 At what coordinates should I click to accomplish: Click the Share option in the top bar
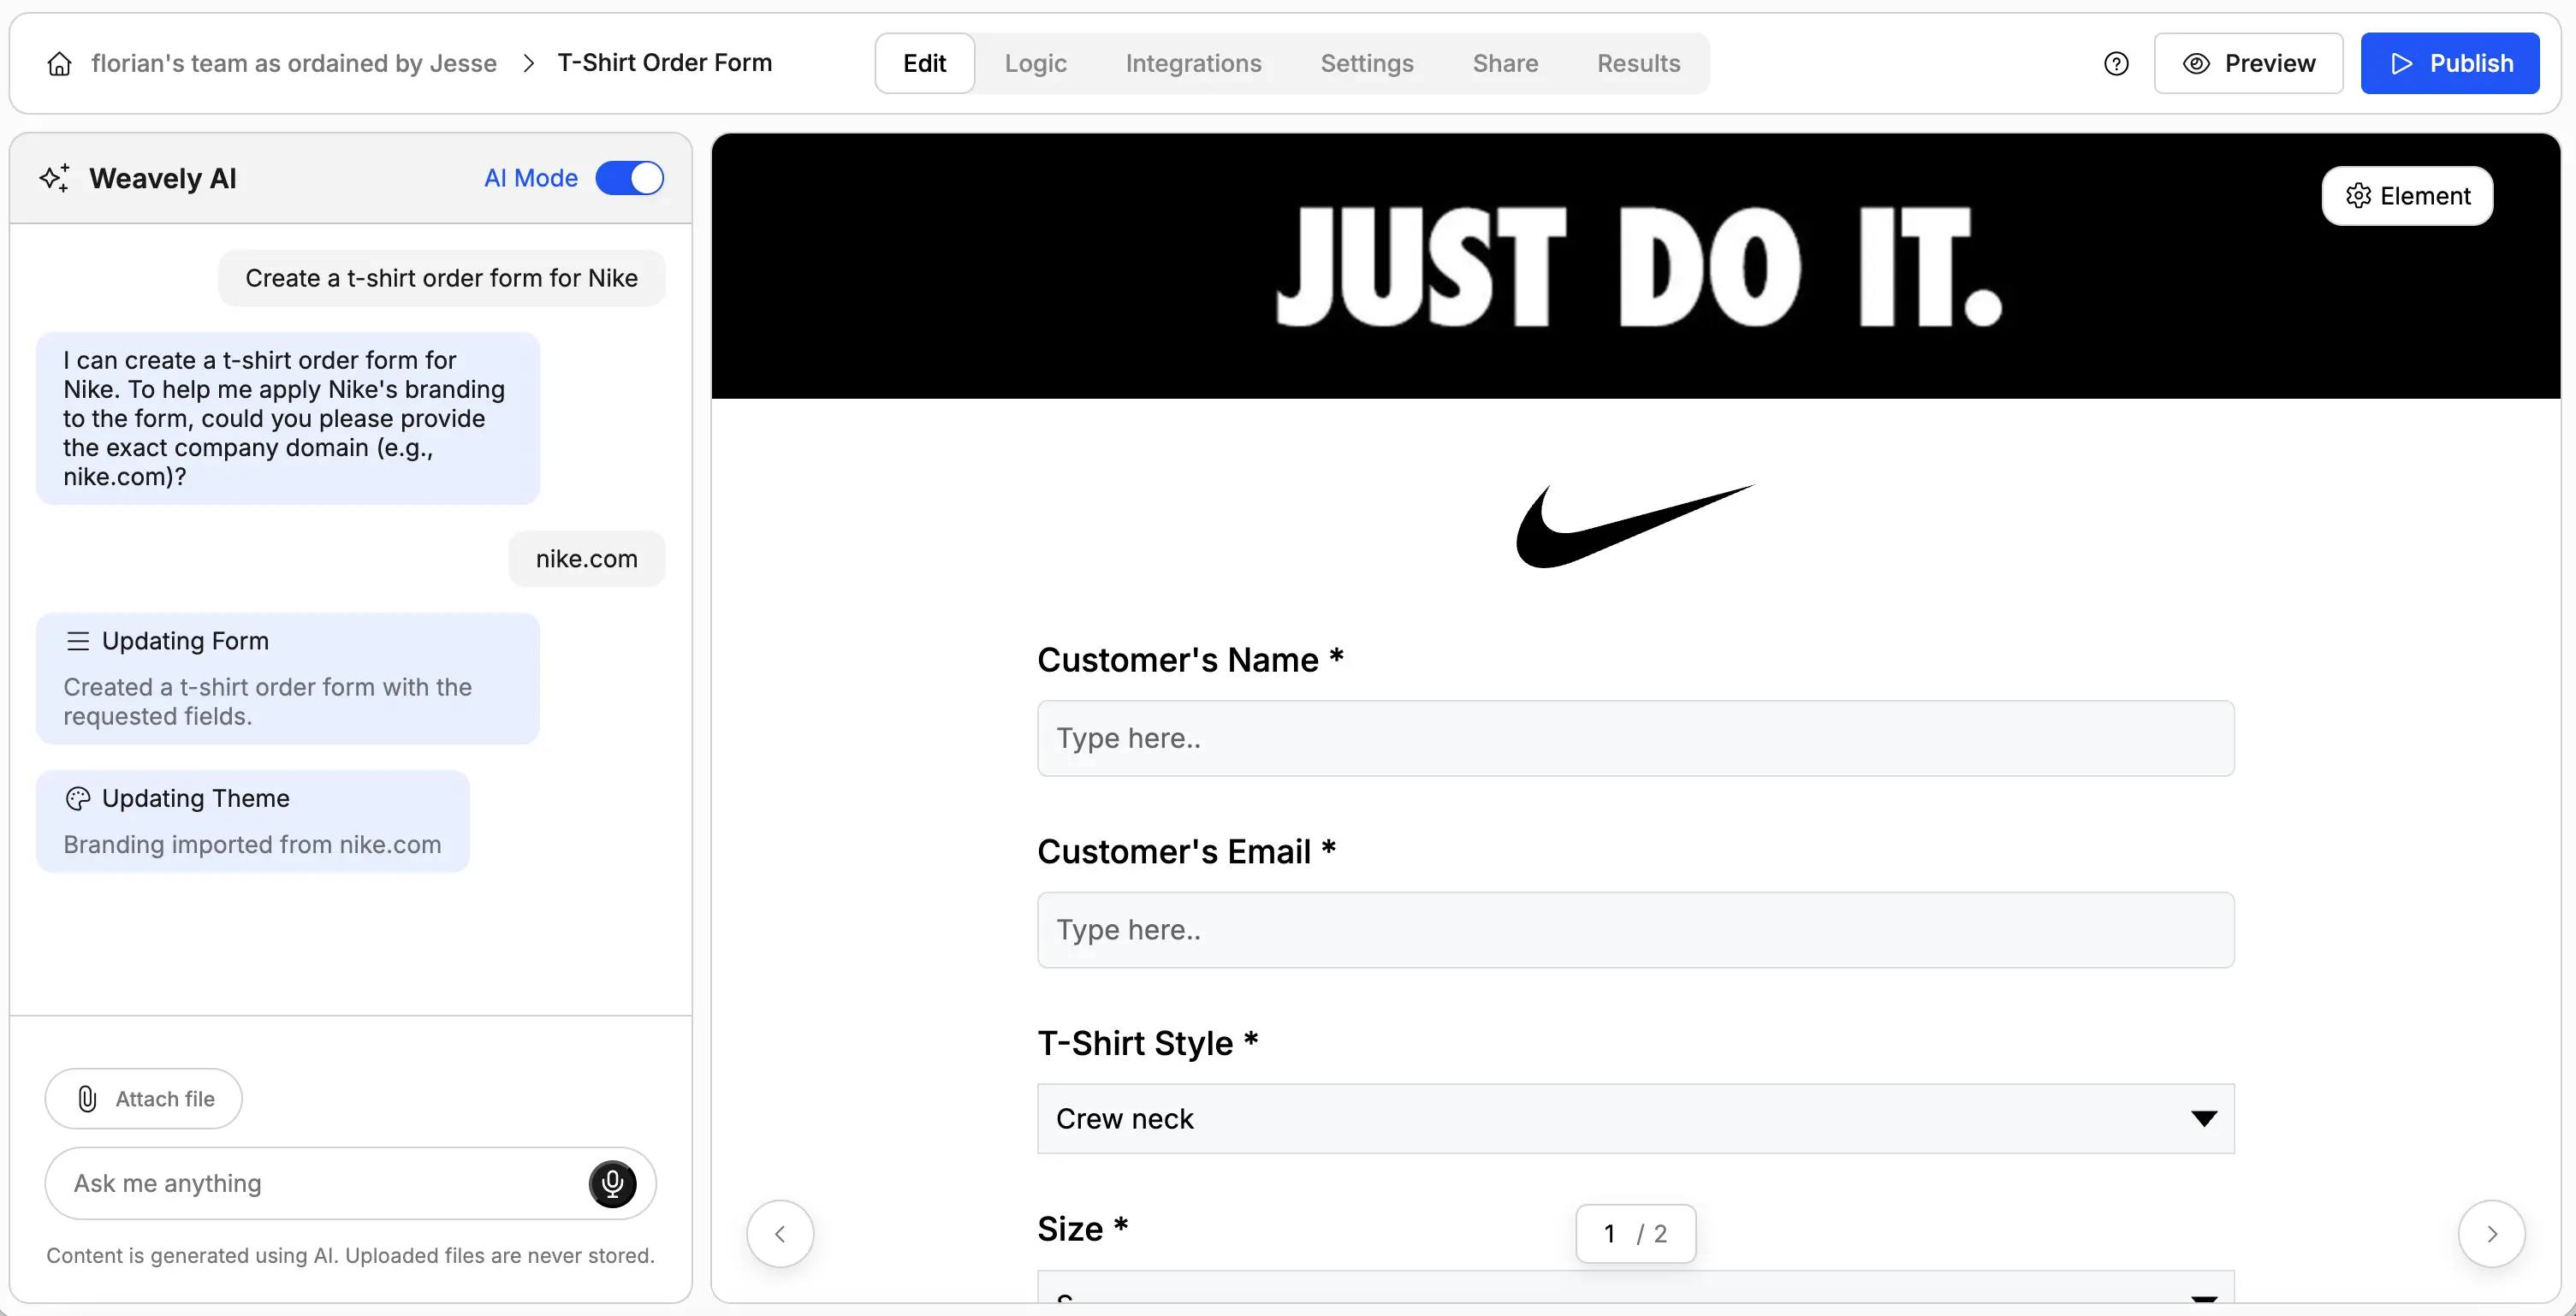pyautogui.click(x=1505, y=63)
